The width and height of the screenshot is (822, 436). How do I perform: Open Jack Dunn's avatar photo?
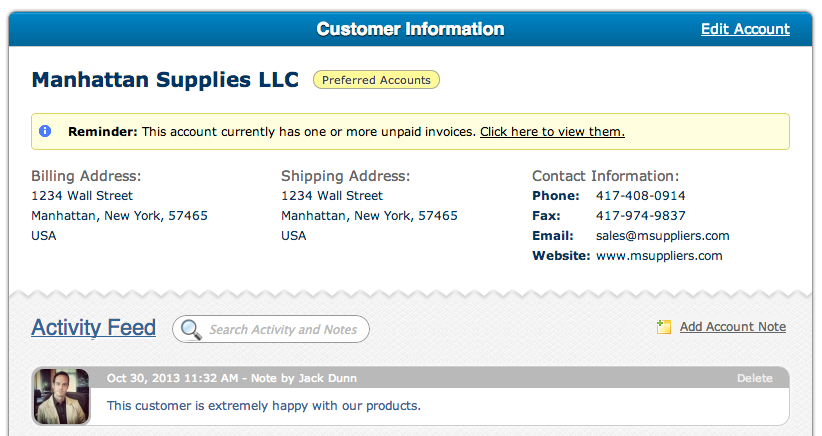point(61,396)
